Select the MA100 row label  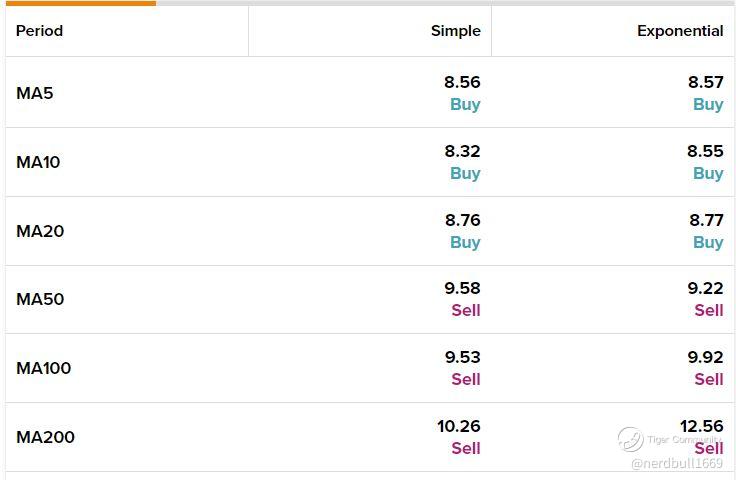click(x=44, y=368)
